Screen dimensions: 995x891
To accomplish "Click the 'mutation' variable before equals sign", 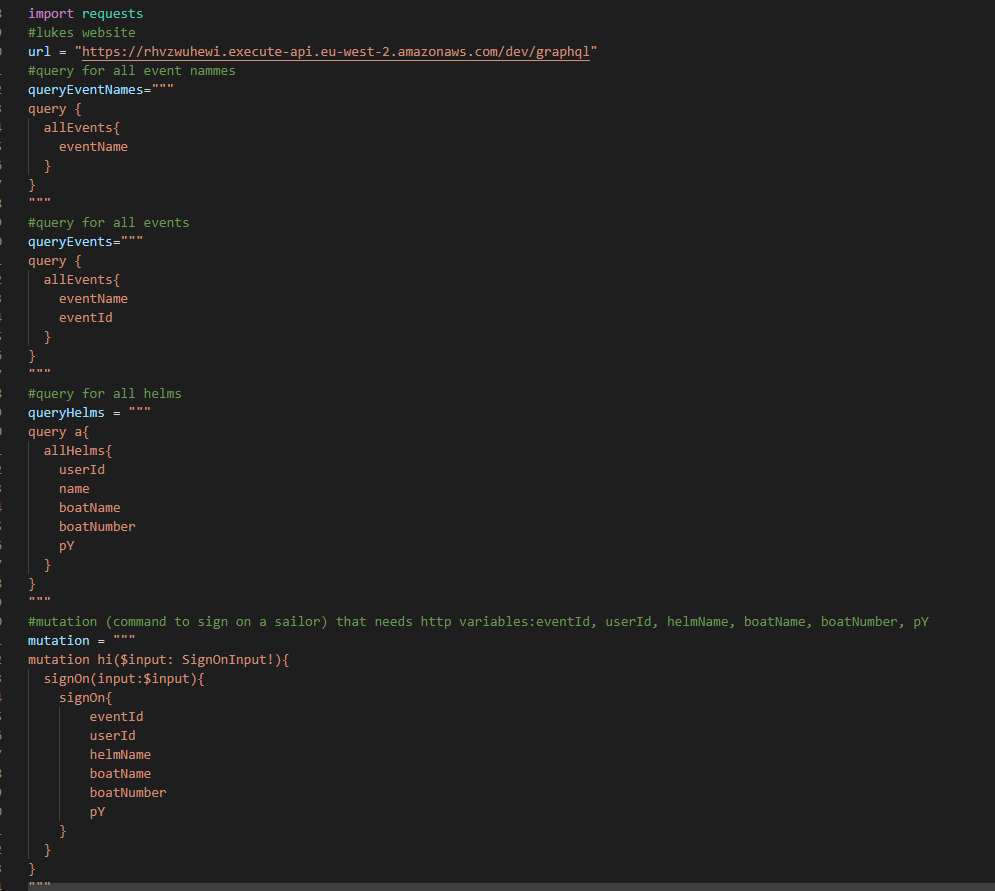I will click(58, 640).
